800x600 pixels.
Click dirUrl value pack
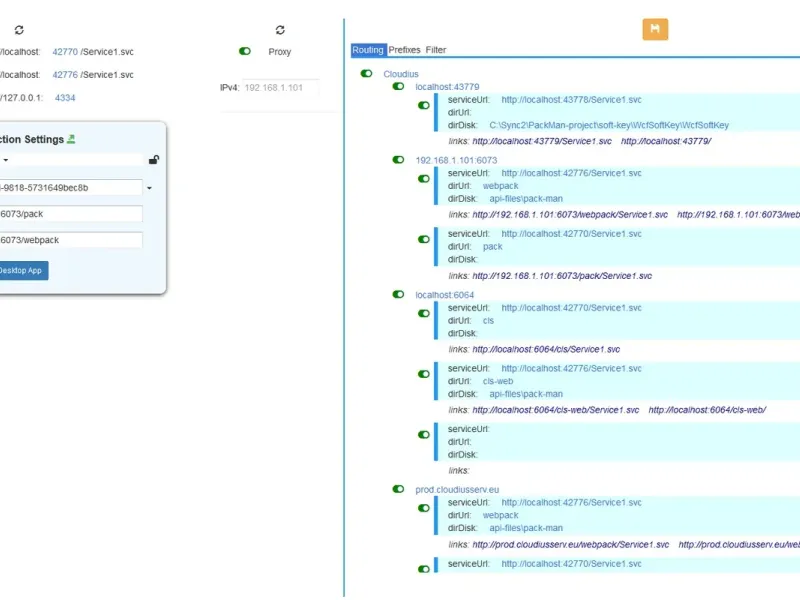492,246
